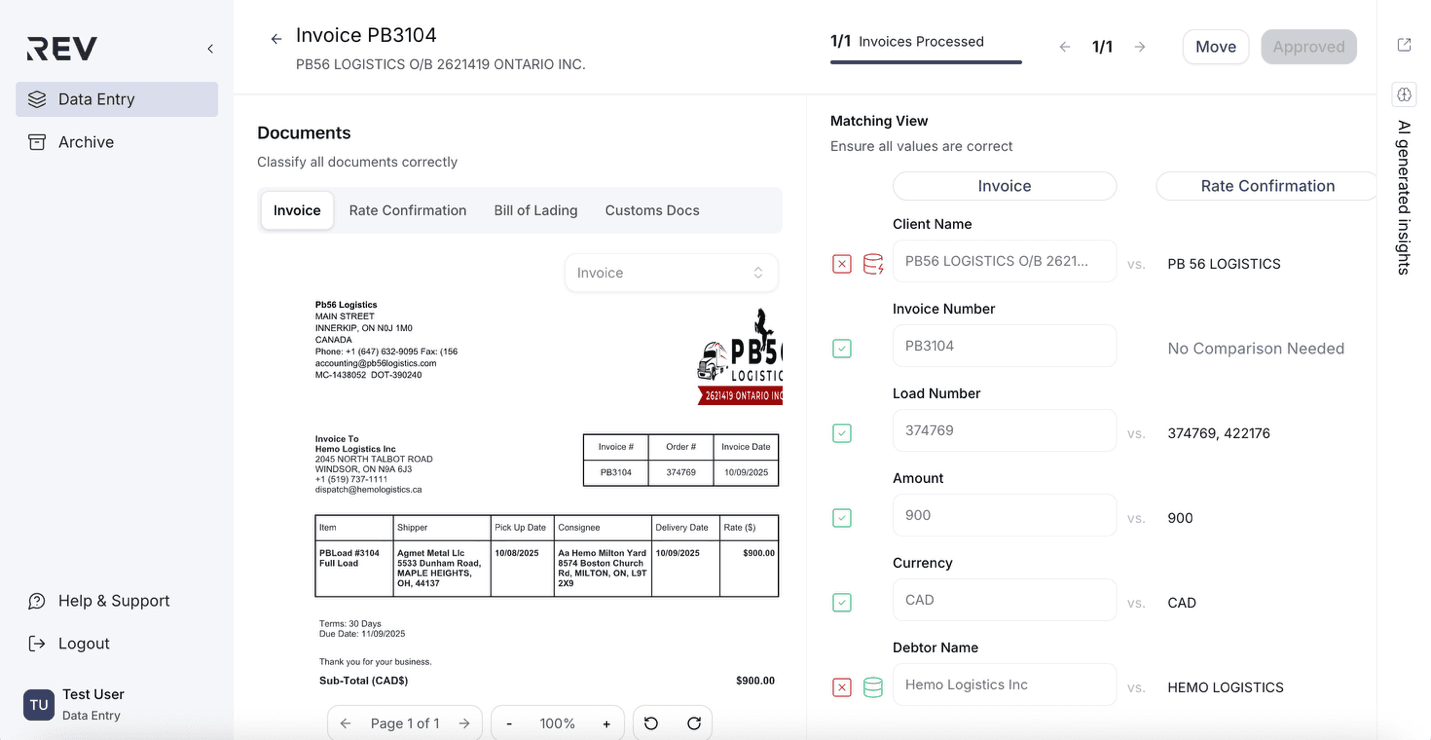Open the Archive section in sidebar
This screenshot has height=740, width=1431.
tap(86, 142)
